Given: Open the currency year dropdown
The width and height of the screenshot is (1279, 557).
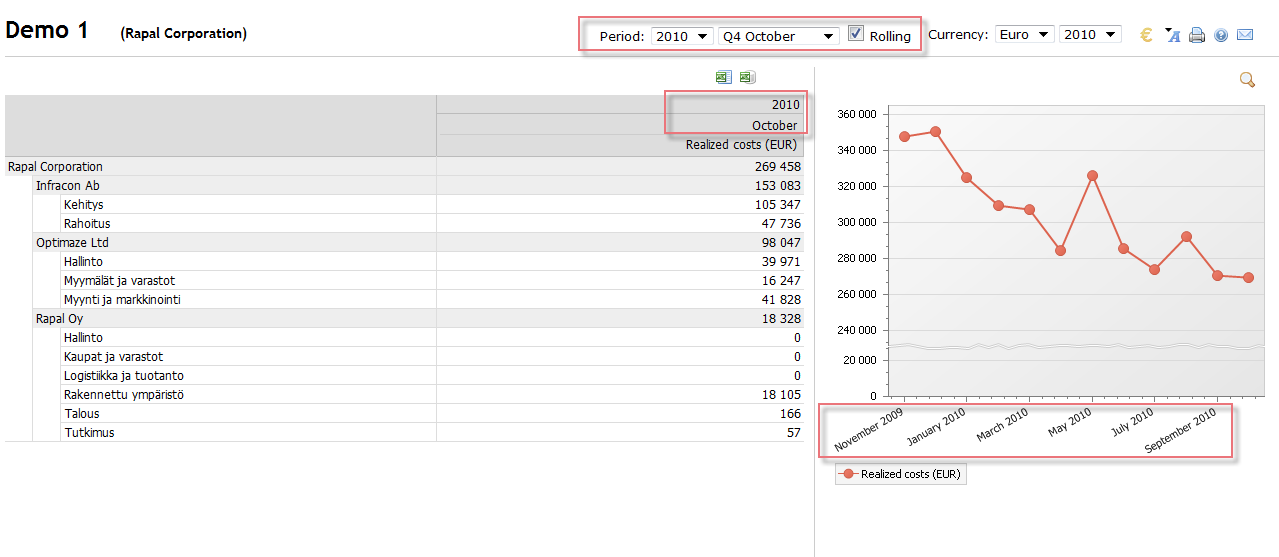Looking at the screenshot, I should (1089, 34).
